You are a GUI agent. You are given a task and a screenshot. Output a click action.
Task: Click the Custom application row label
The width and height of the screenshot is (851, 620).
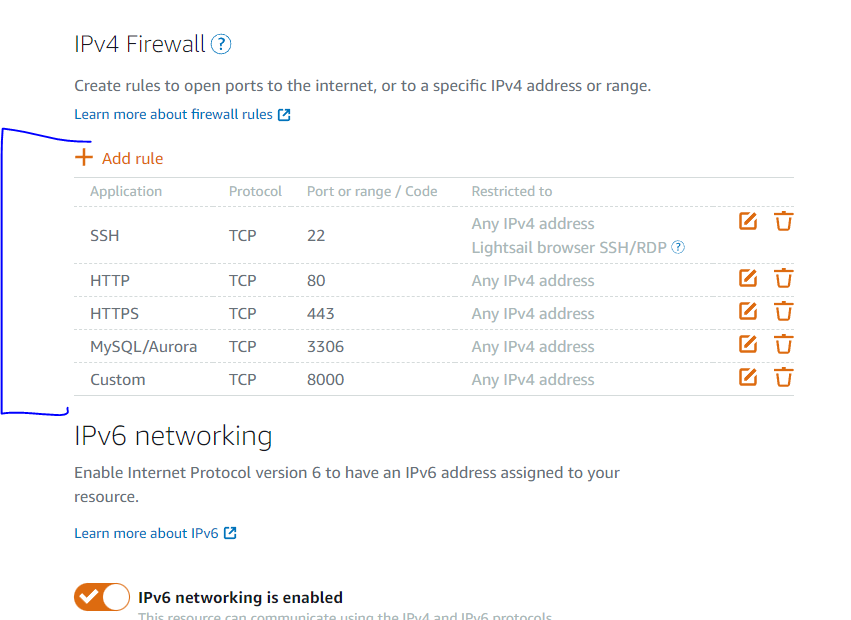coord(118,380)
